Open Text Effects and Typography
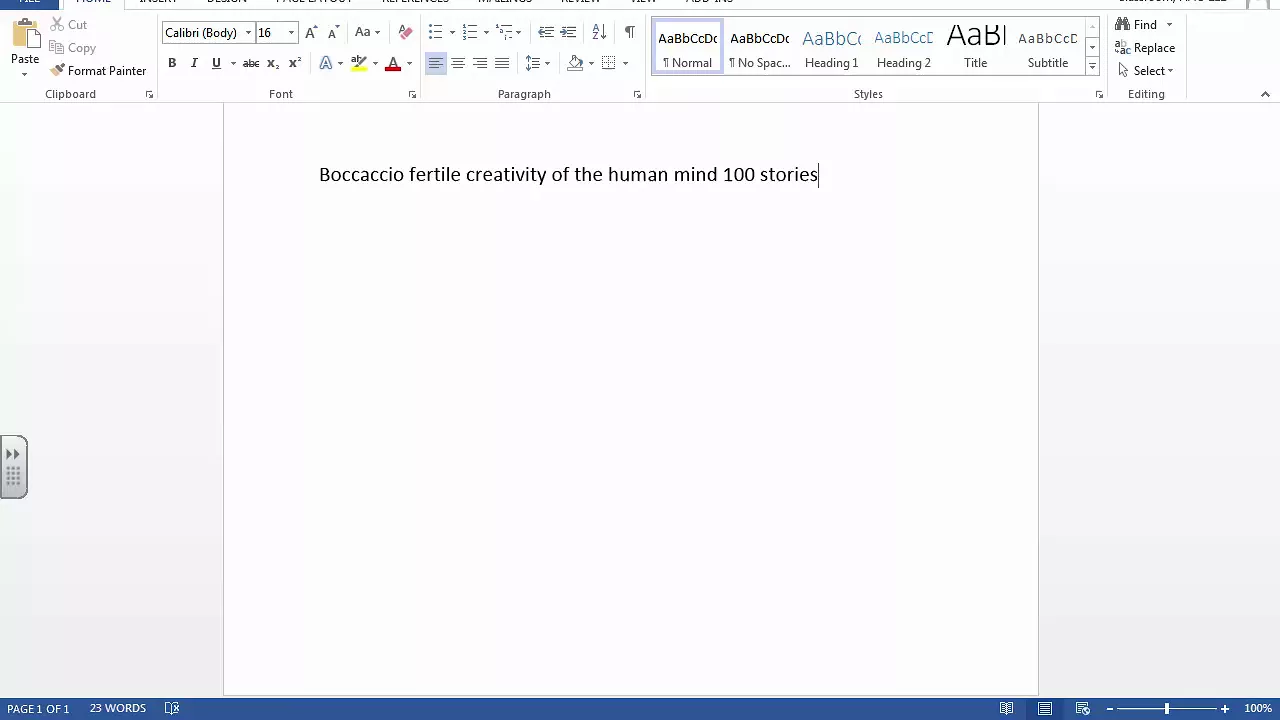This screenshot has height=720, width=1280. [326, 63]
